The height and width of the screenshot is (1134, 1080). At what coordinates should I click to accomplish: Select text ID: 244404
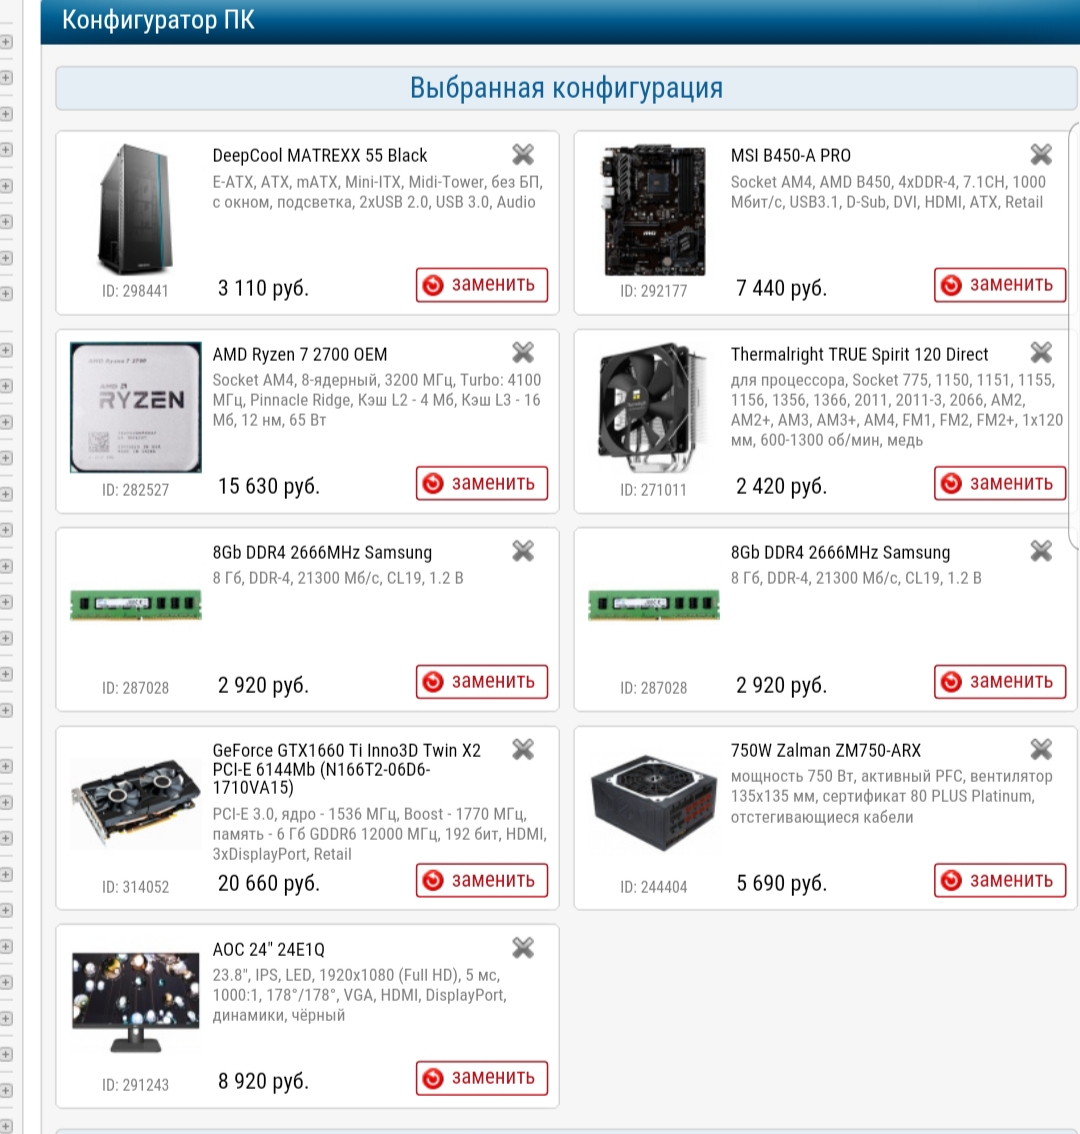[x=653, y=887]
